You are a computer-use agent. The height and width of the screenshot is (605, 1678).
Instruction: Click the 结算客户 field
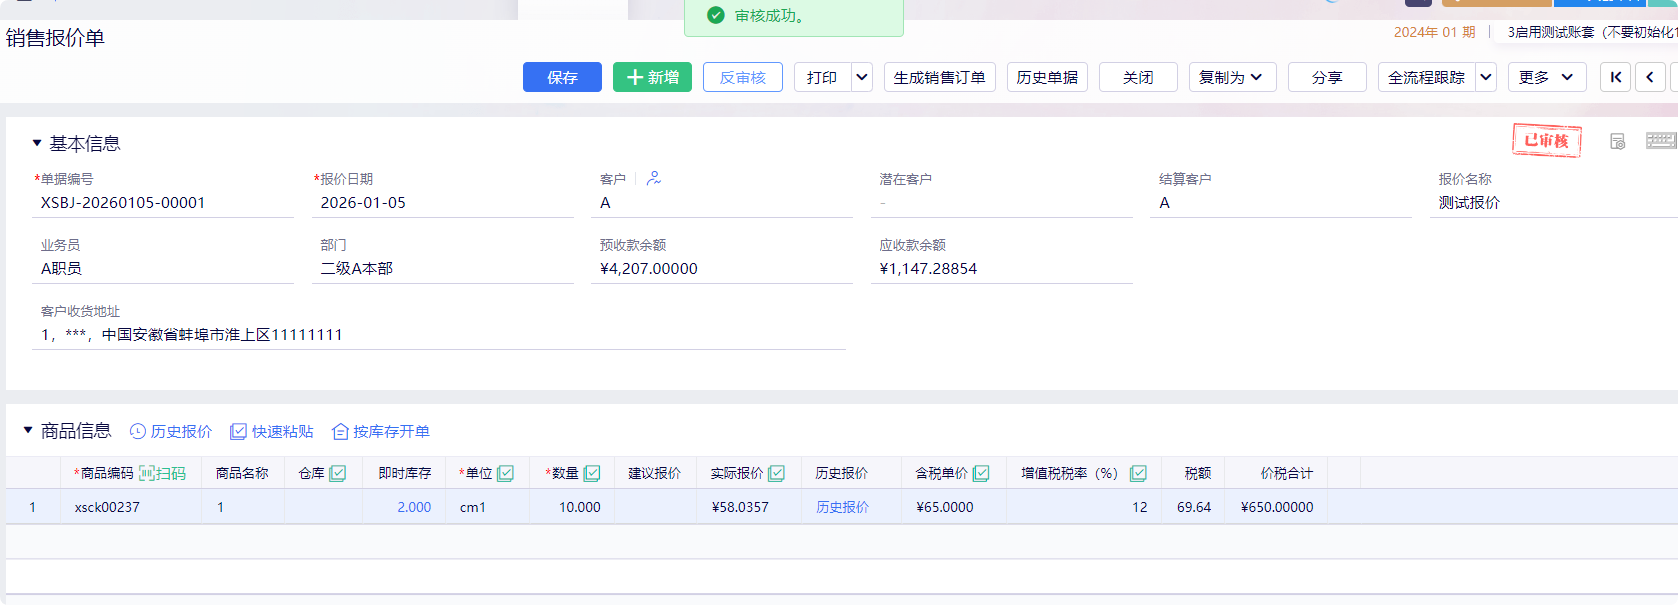coord(1281,203)
